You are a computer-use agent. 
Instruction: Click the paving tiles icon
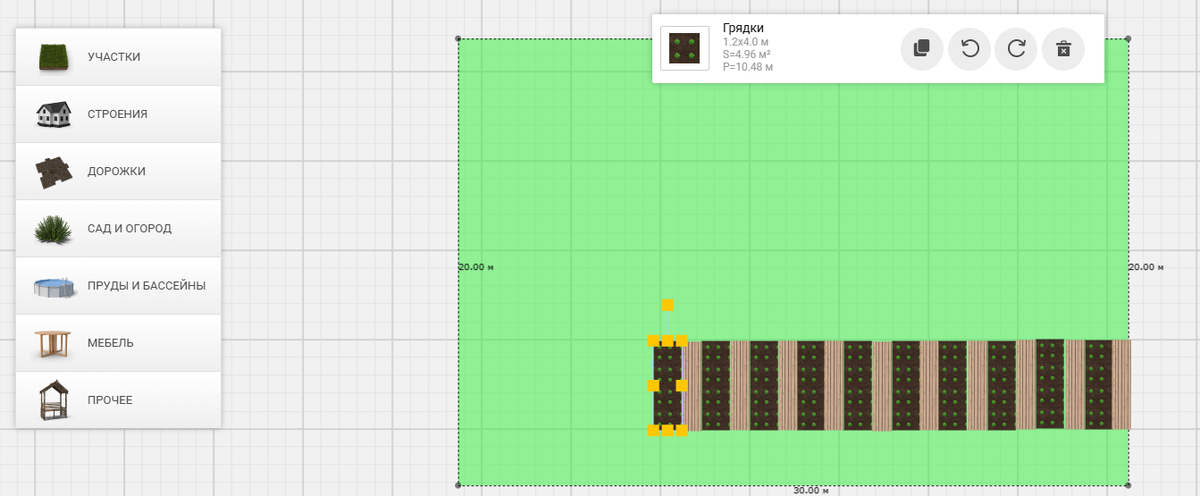(54, 172)
